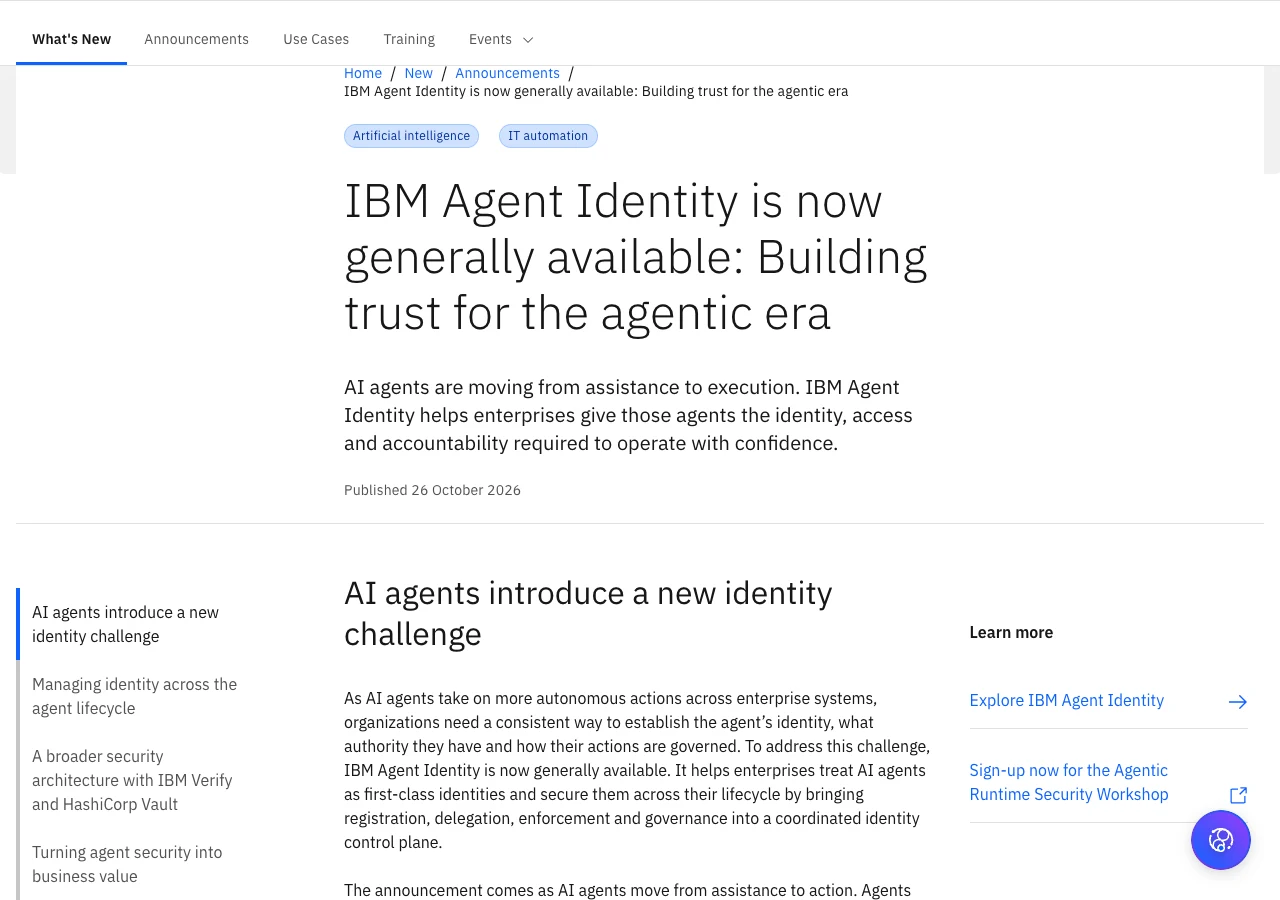Expand the Events dropdown chevron

pos(528,40)
